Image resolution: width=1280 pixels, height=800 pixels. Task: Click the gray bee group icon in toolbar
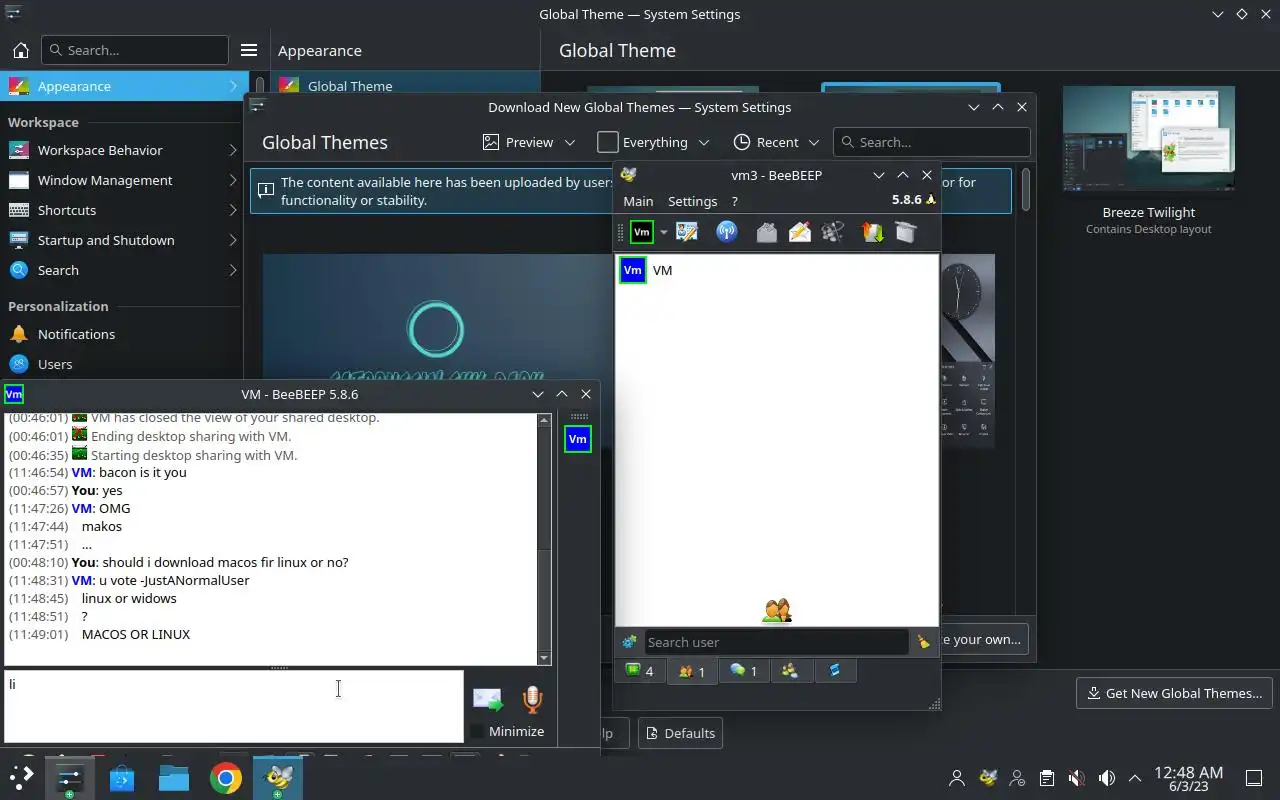(833, 232)
